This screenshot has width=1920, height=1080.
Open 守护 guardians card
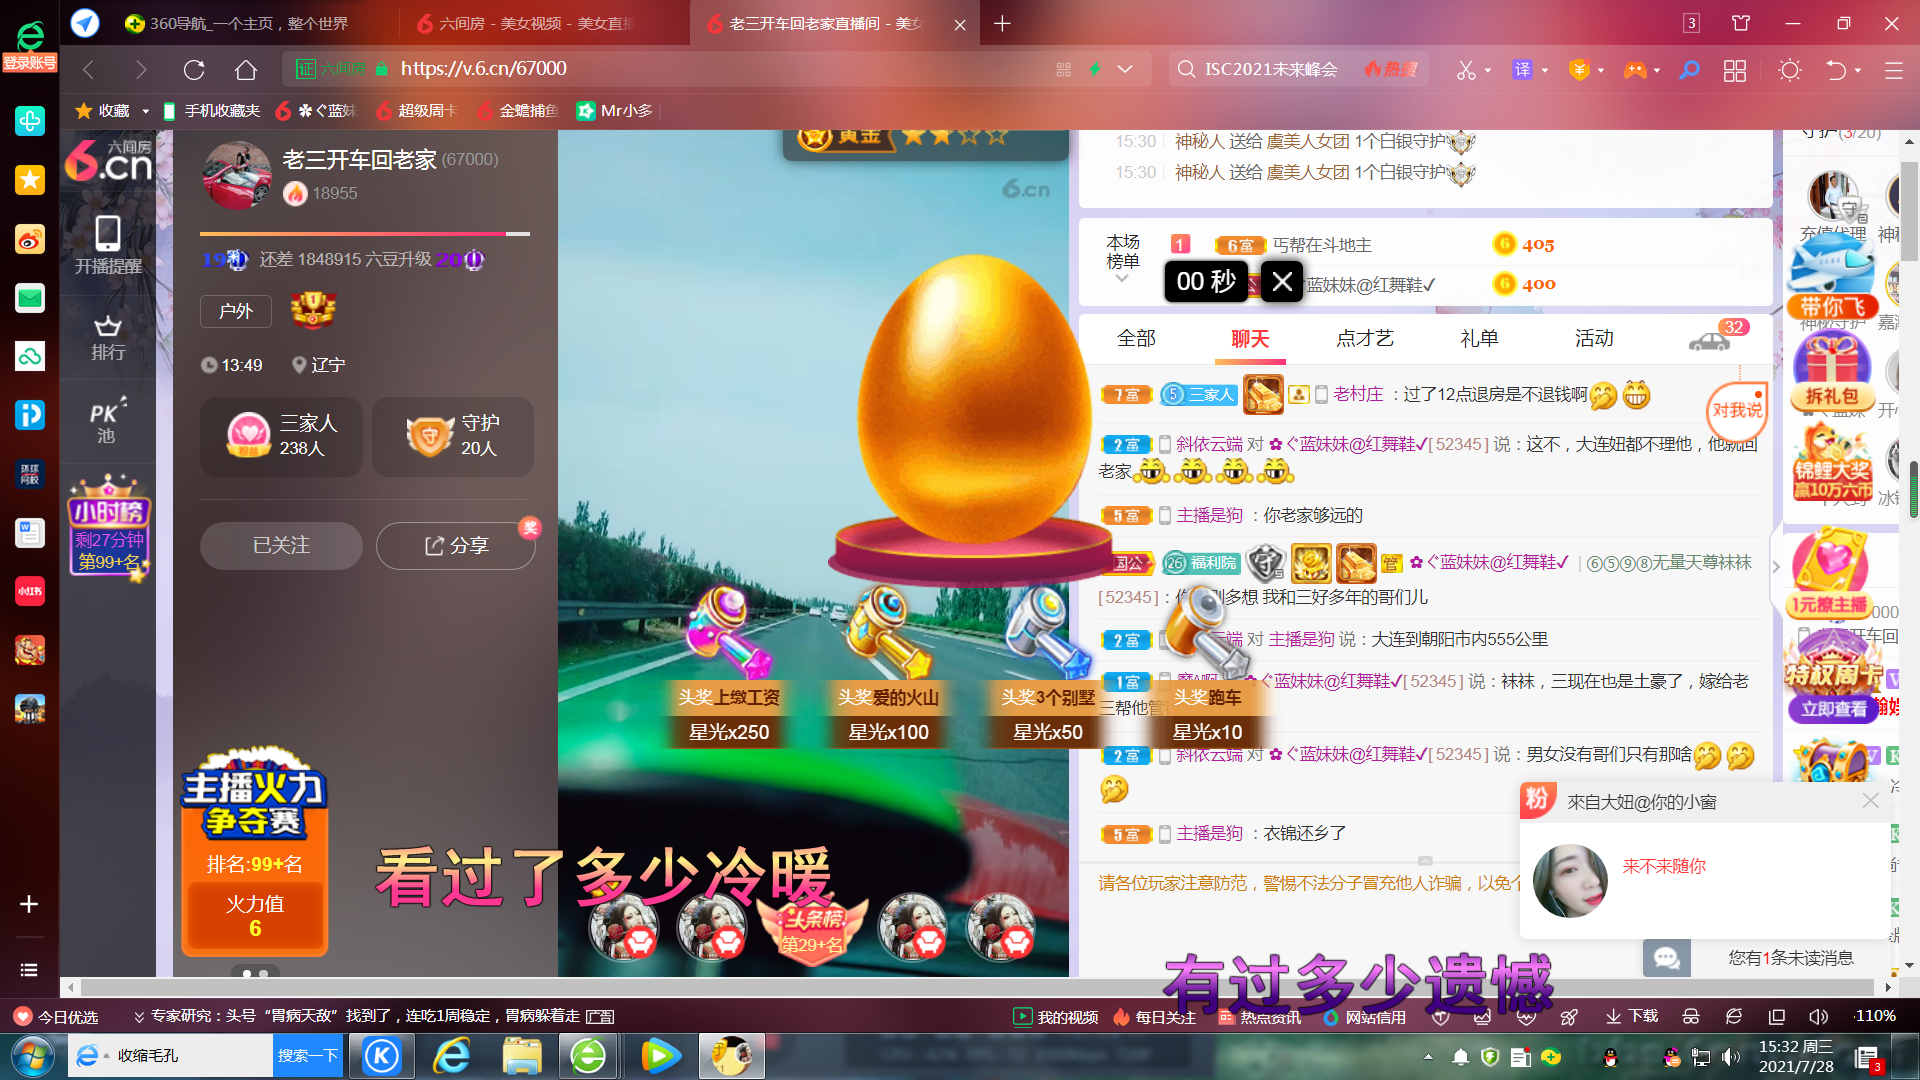(453, 436)
